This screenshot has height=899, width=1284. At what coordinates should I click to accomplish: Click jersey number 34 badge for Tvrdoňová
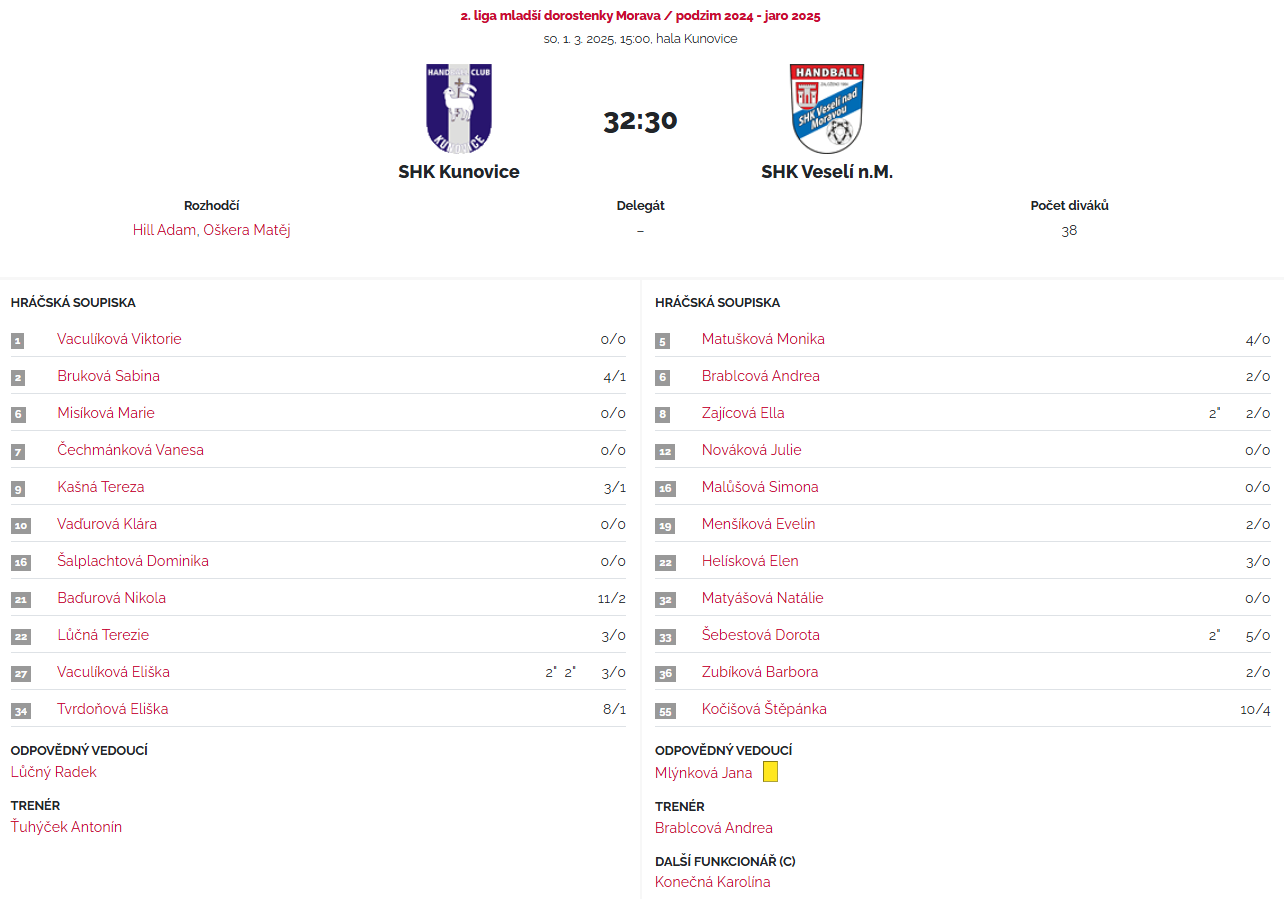click(20, 710)
